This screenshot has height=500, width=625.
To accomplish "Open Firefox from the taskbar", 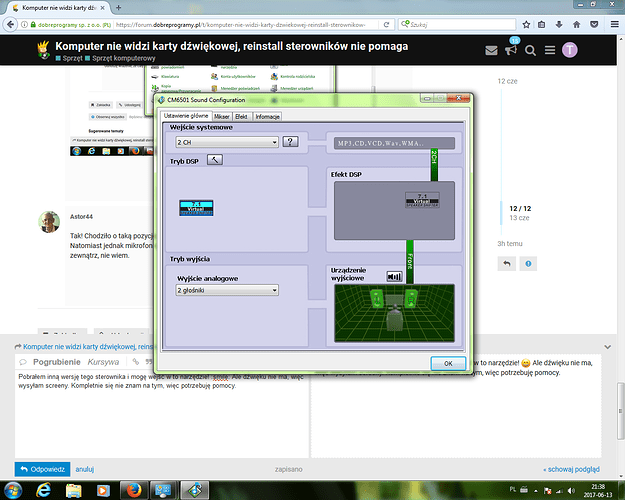I will pyautogui.click(x=134, y=490).
